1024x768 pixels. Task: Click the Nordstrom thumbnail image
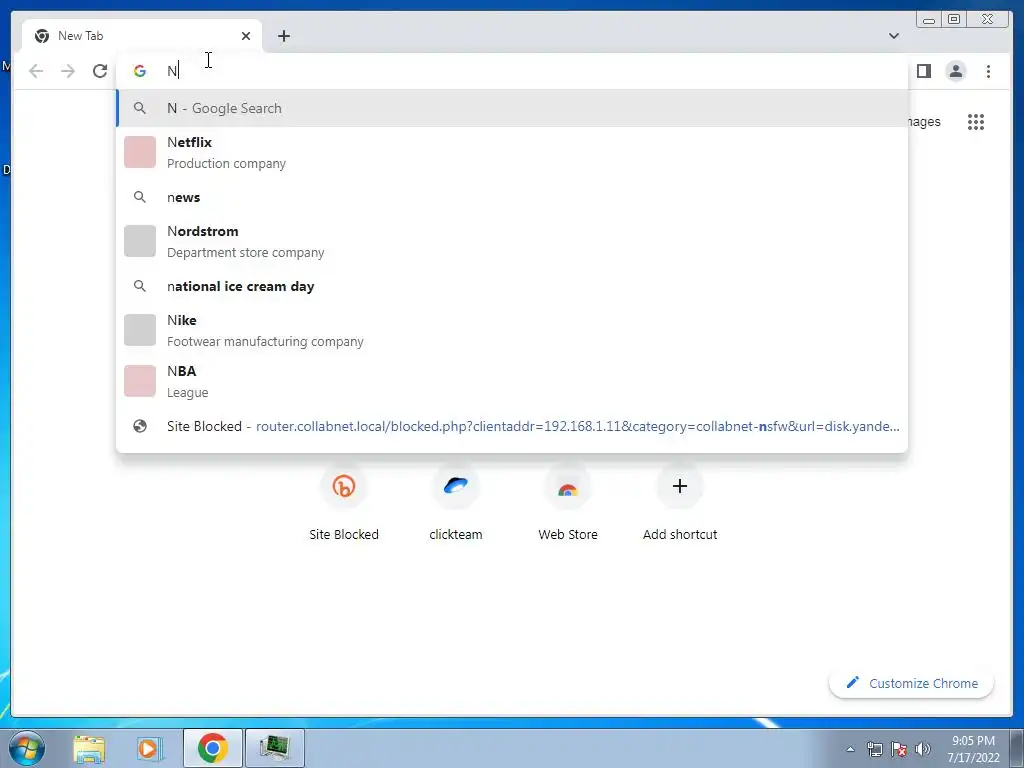click(140, 242)
